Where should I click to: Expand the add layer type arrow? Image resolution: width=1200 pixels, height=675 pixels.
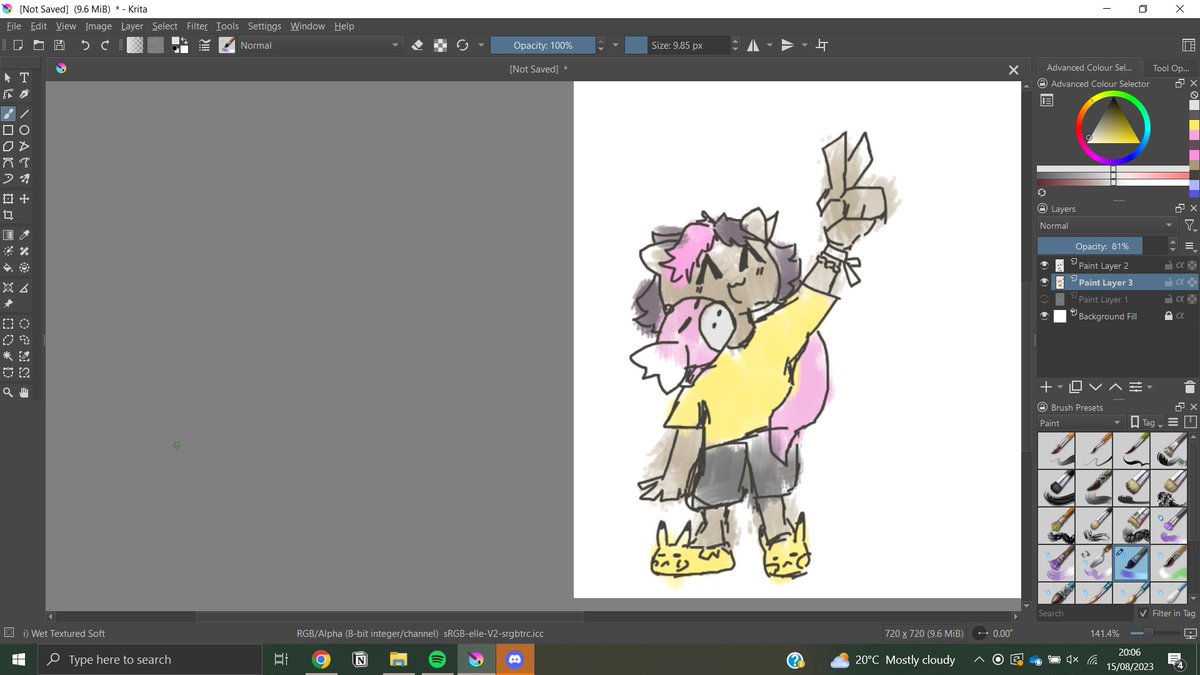[x=1060, y=387]
